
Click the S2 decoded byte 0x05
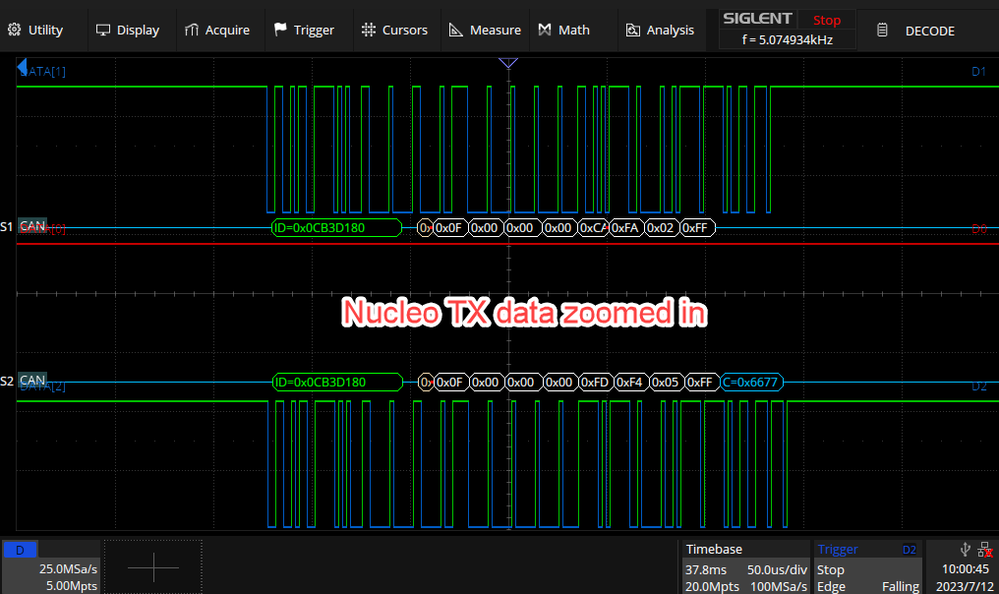click(665, 382)
